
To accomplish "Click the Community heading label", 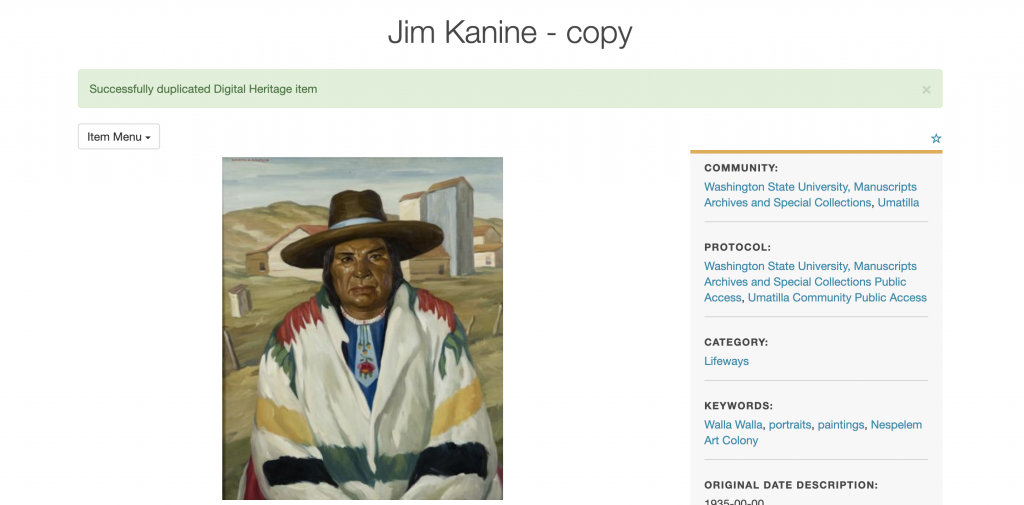I will [741, 168].
